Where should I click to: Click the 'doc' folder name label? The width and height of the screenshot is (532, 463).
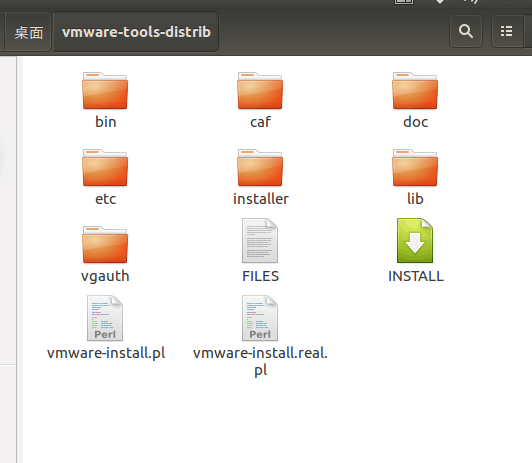pyautogui.click(x=415, y=122)
